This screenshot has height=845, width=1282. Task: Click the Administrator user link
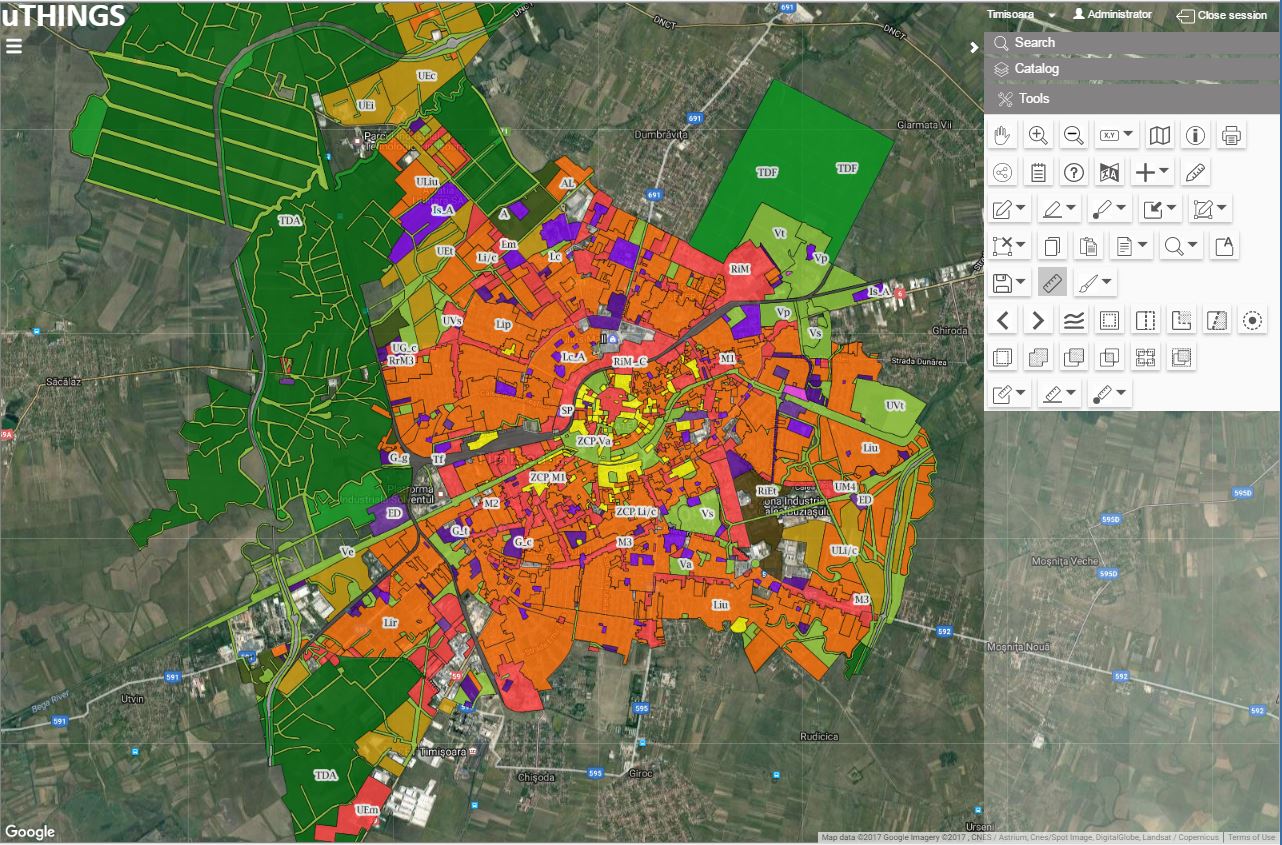[x=1112, y=15]
